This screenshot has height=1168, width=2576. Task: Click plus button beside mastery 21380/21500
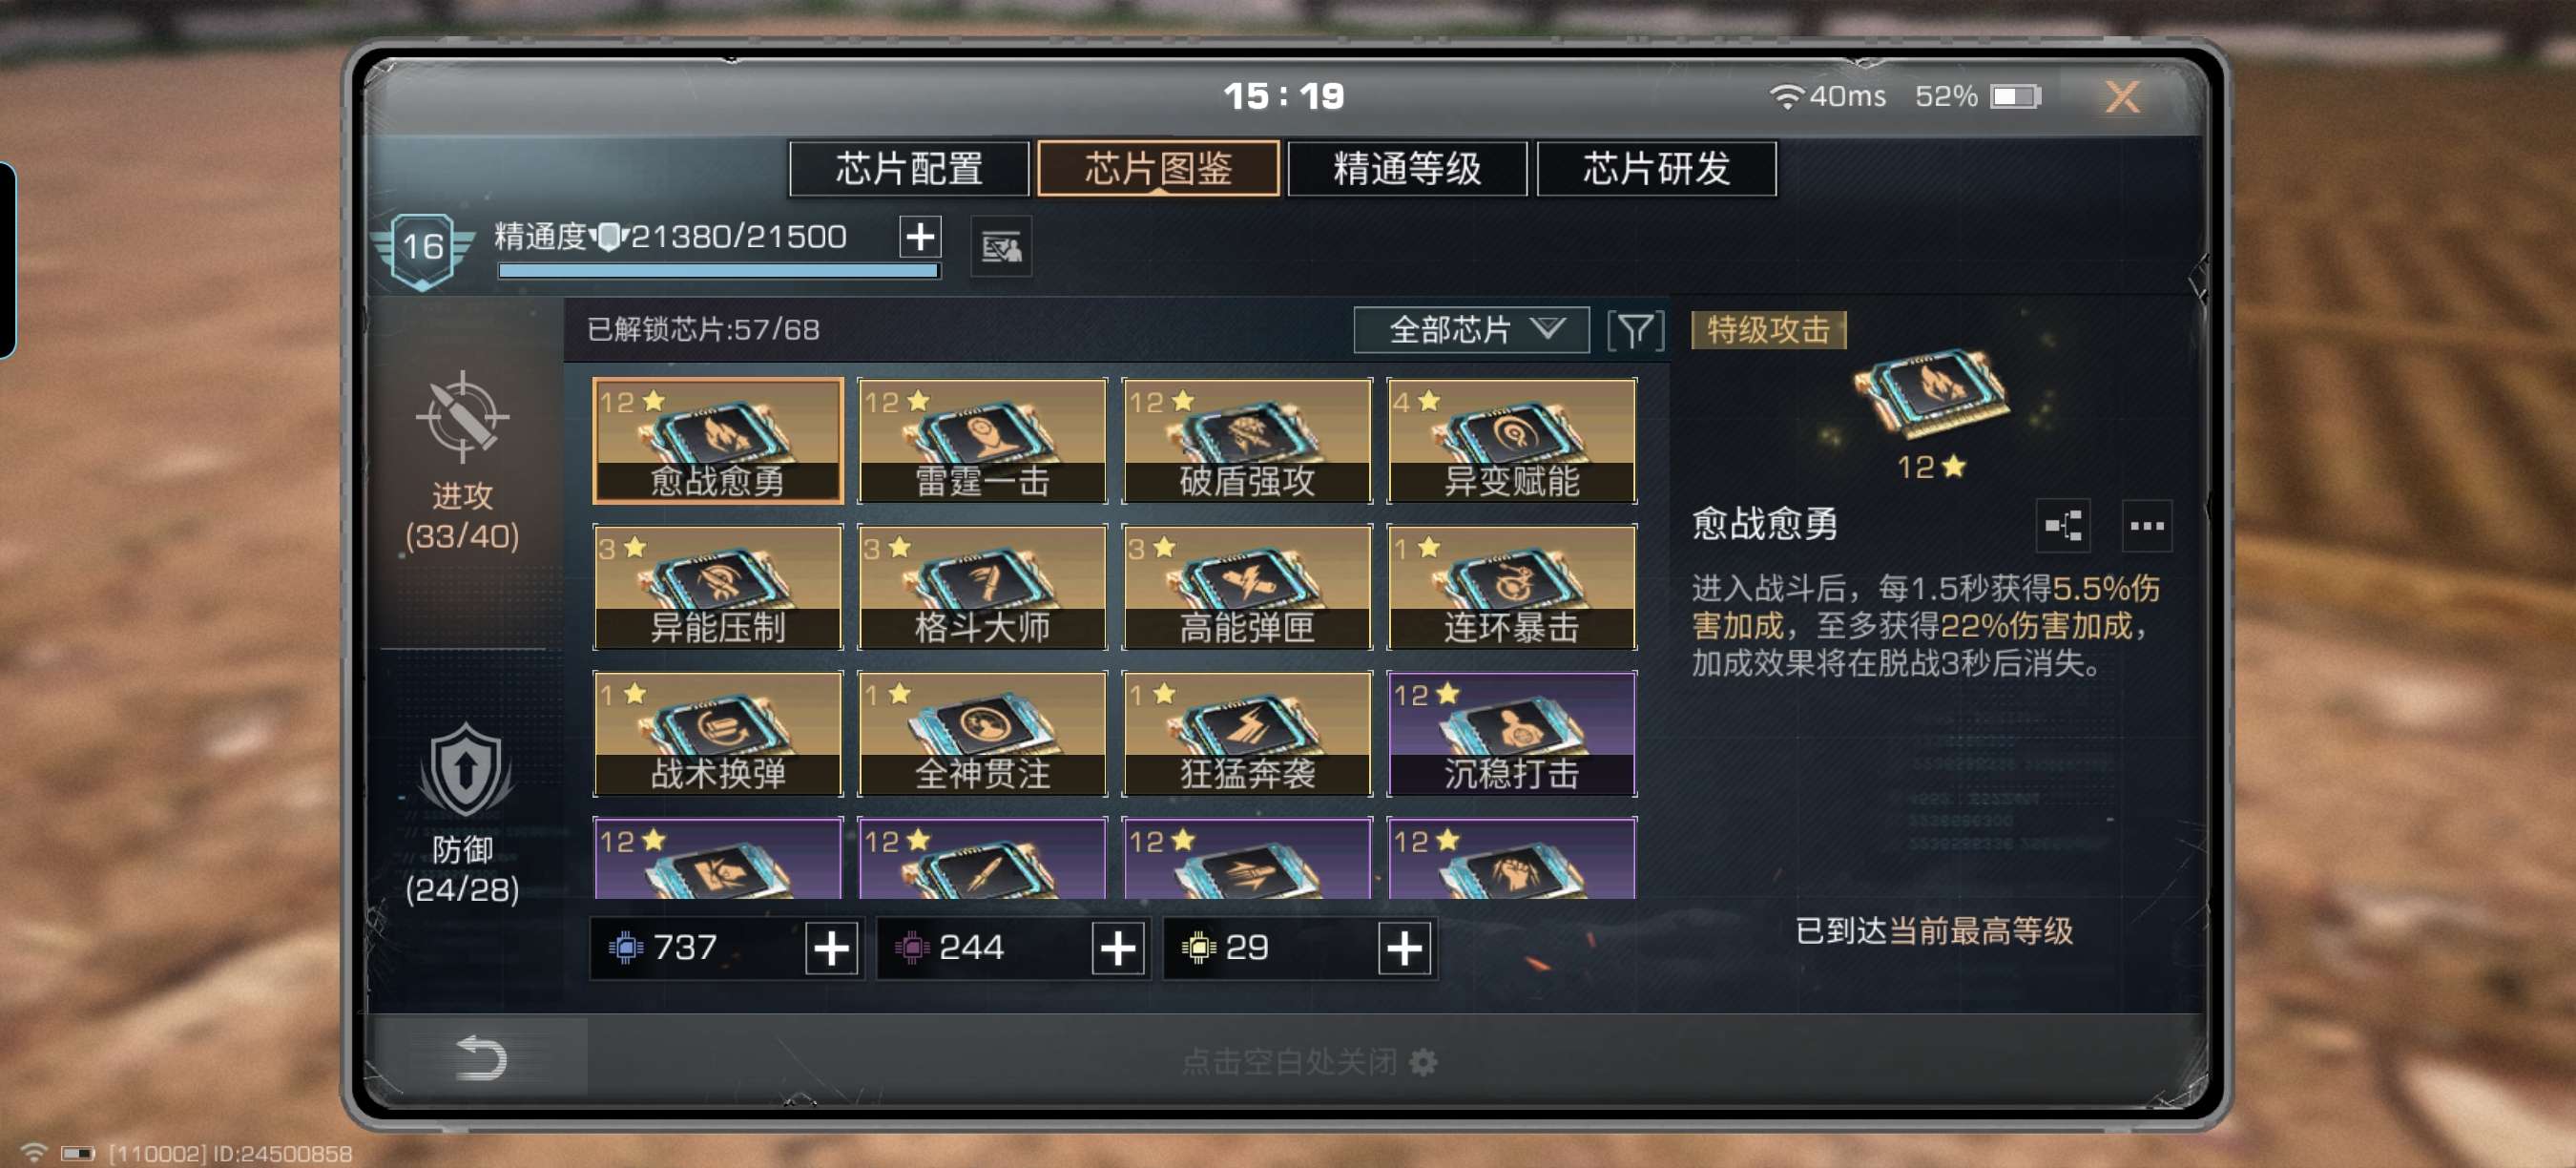(x=919, y=236)
